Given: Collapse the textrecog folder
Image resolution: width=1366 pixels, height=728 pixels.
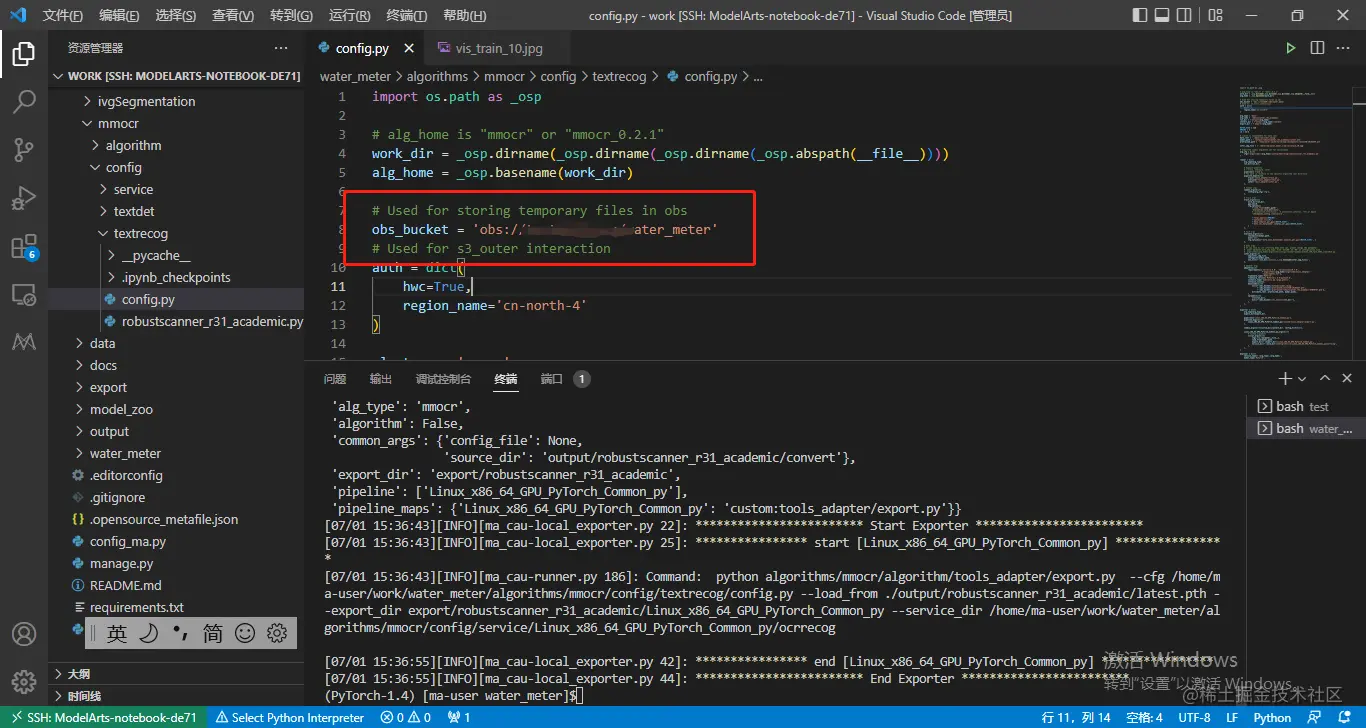Looking at the screenshot, I should 176,233.
